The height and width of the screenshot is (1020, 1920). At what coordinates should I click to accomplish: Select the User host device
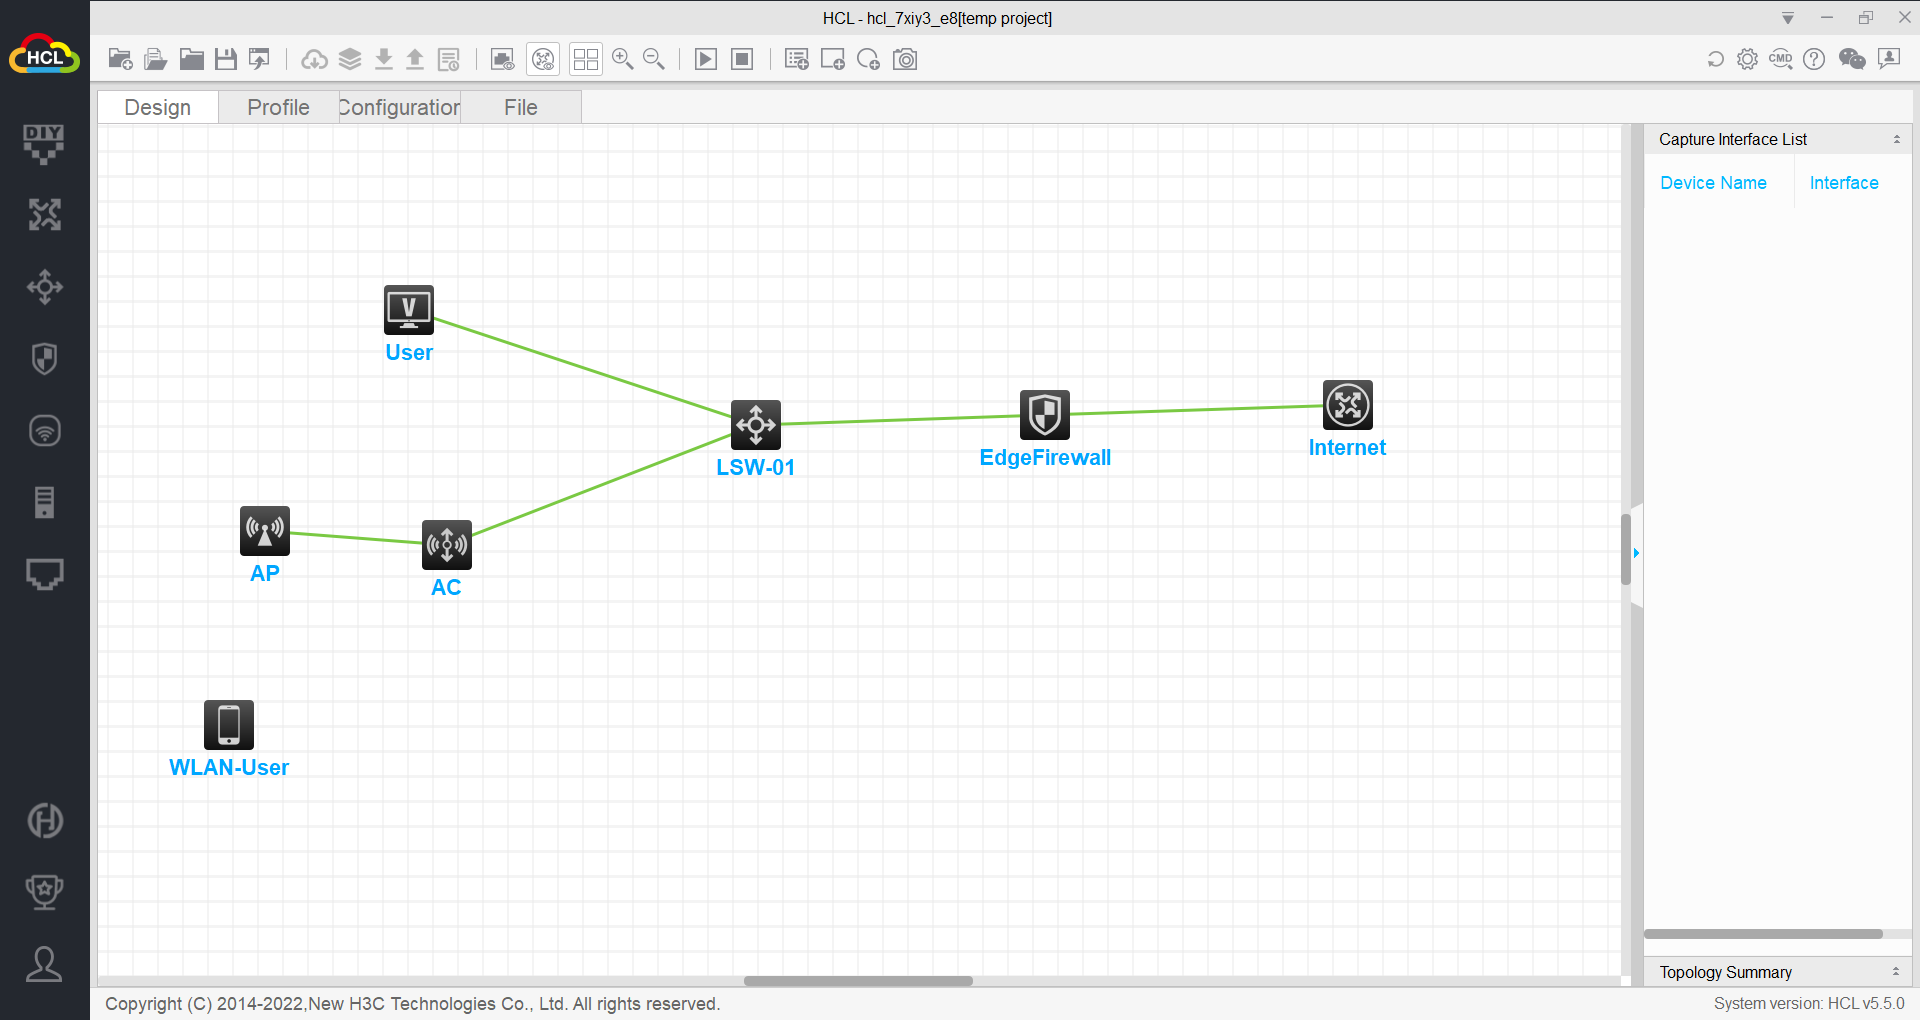point(409,310)
